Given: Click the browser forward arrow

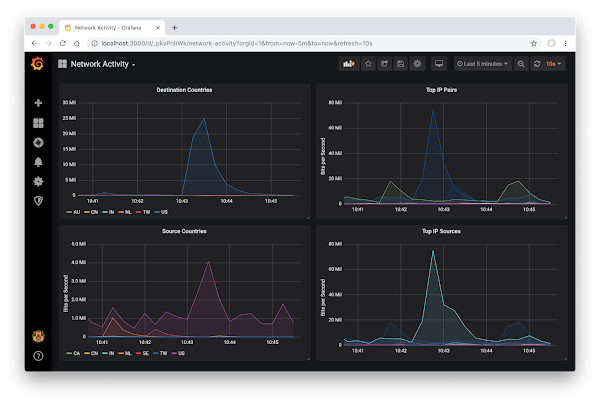Looking at the screenshot, I should [x=49, y=43].
